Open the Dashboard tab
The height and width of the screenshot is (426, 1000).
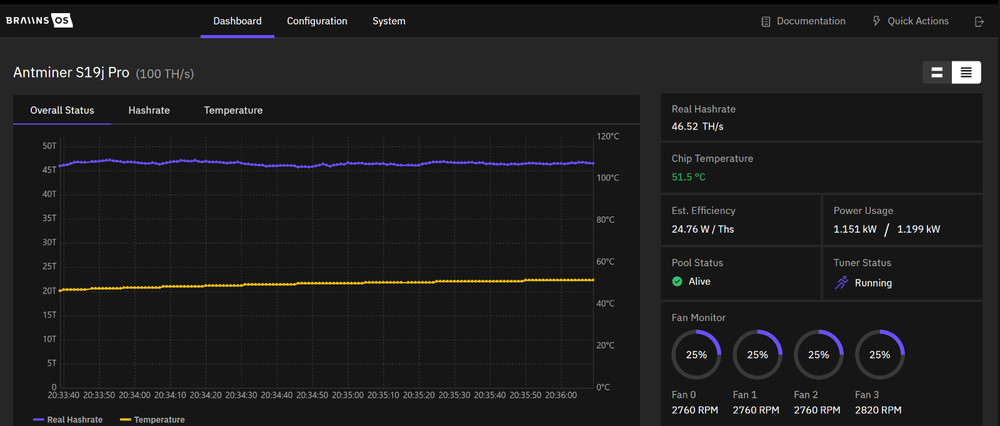pos(237,21)
